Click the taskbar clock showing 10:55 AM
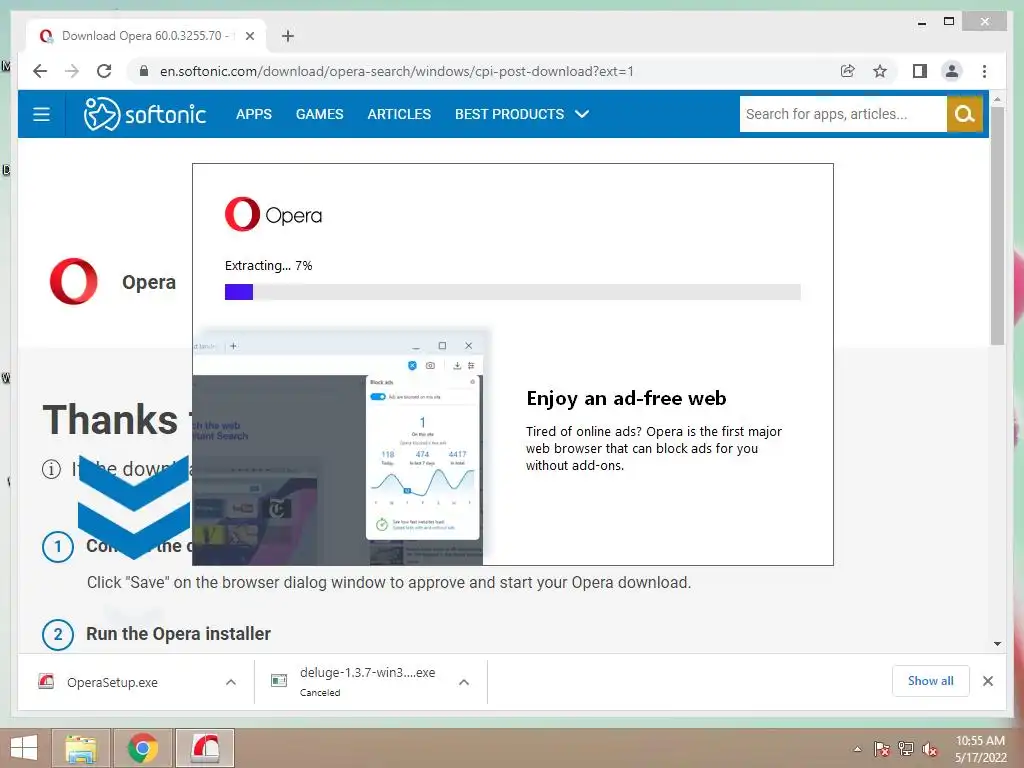Screen dimensions: 1024x768 [980, 749]
